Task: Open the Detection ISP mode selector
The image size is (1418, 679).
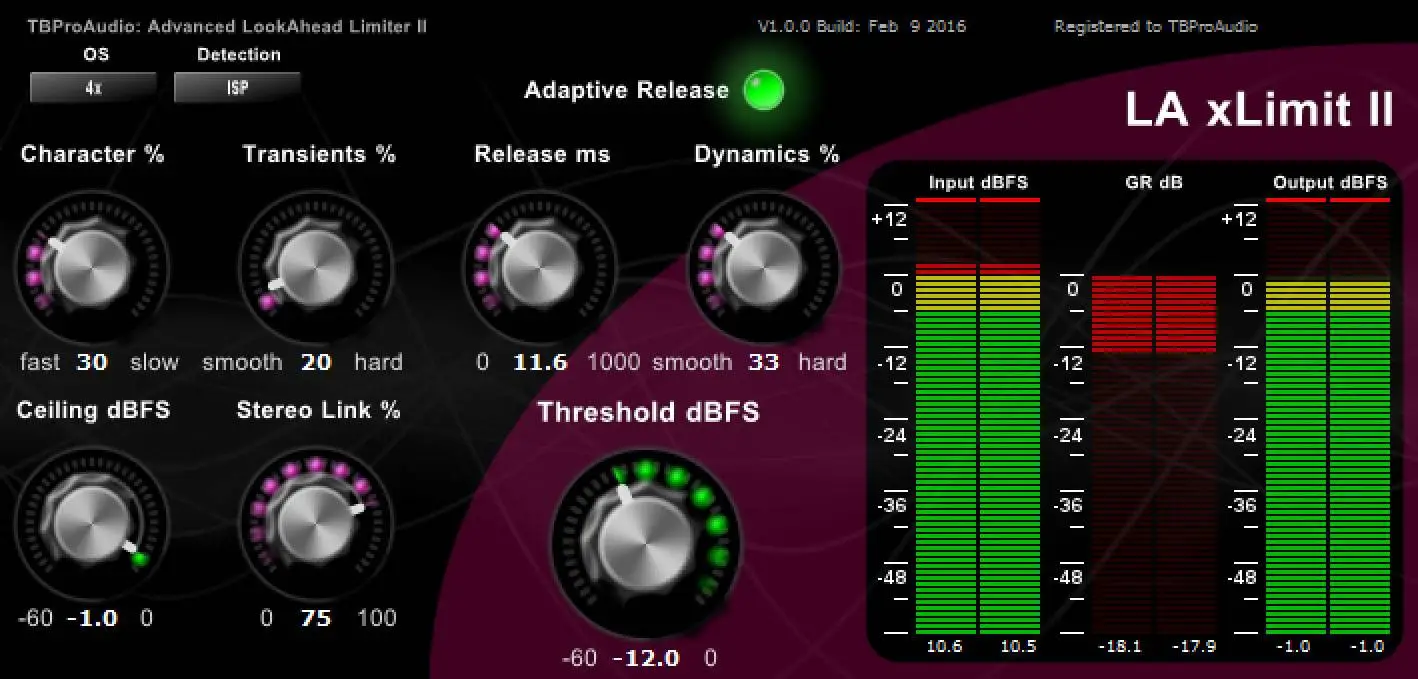Action: [237, 88]
